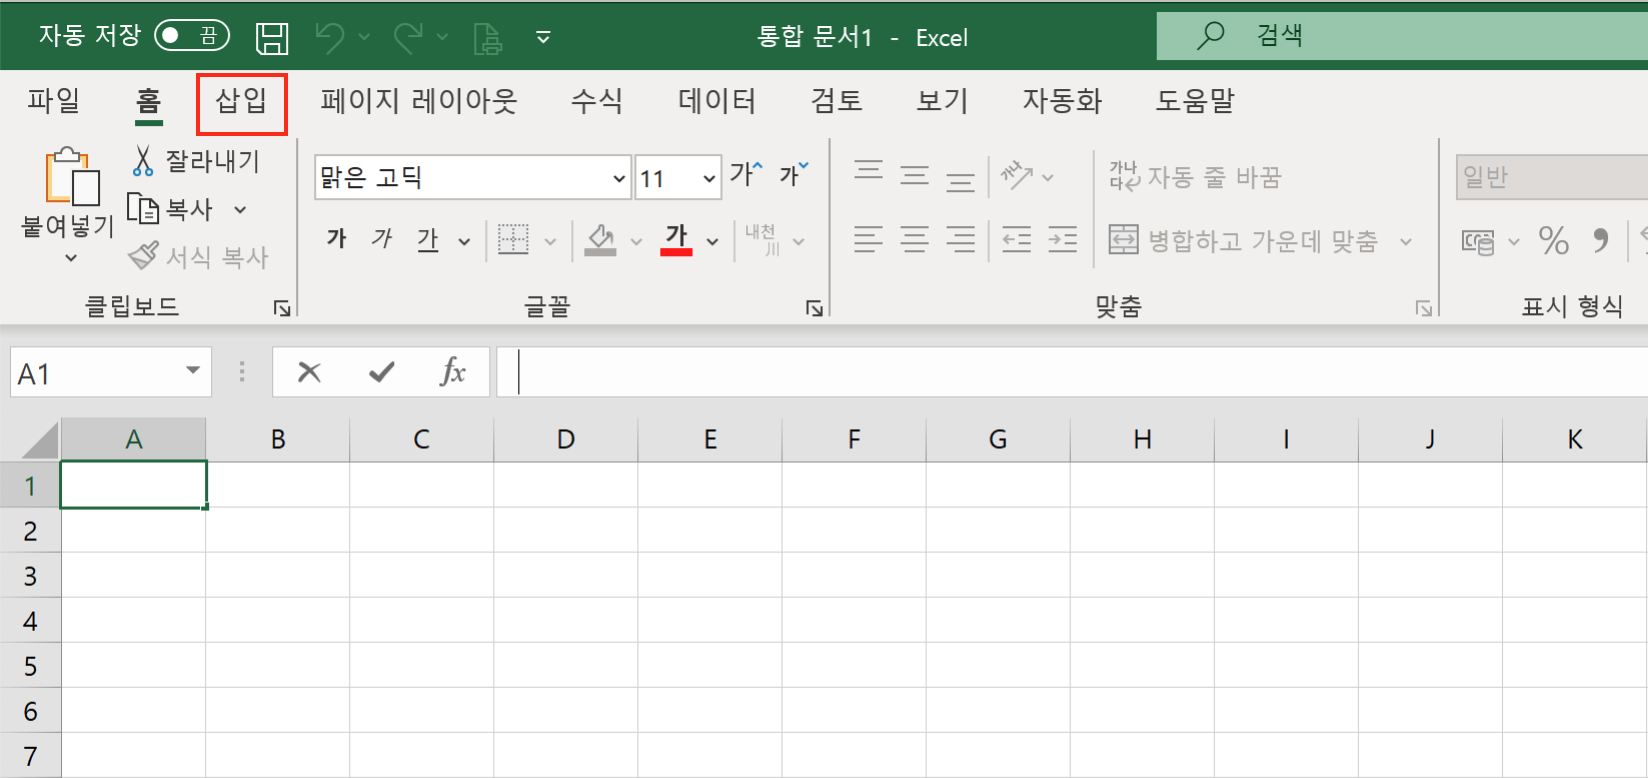This screenshot has width=1648, height=778.
Task: Toggle the AutoSave switch
Action: pyautogui.click(x=192, y=36)
